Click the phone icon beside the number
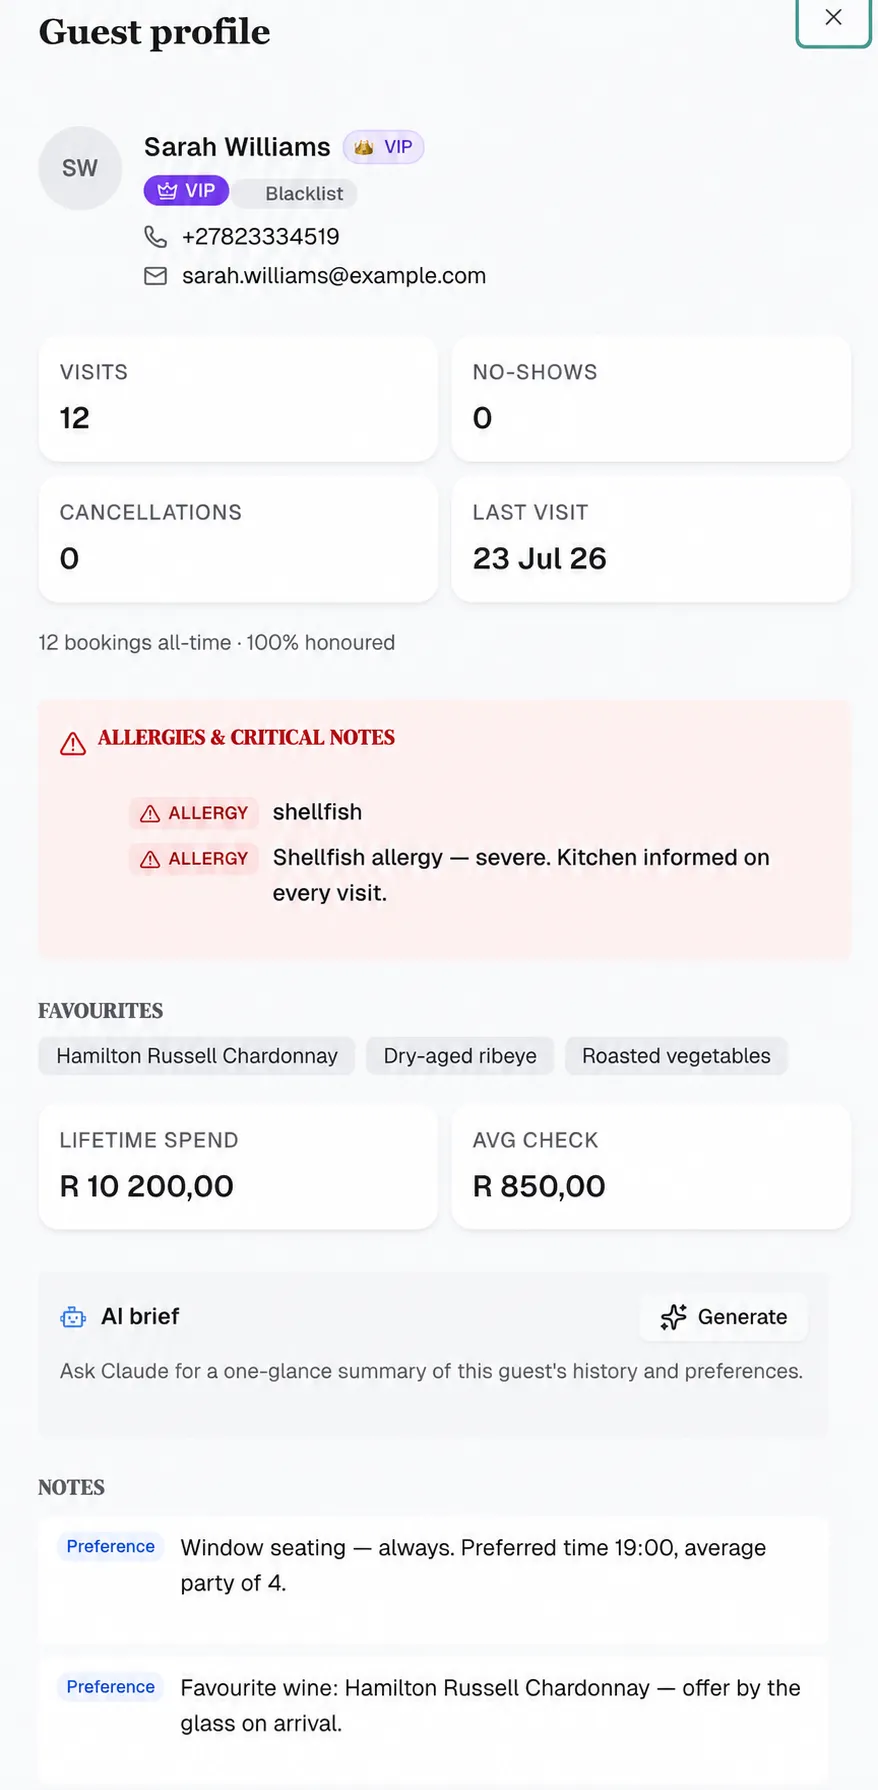878x1790 pixels. coord(156,237)
